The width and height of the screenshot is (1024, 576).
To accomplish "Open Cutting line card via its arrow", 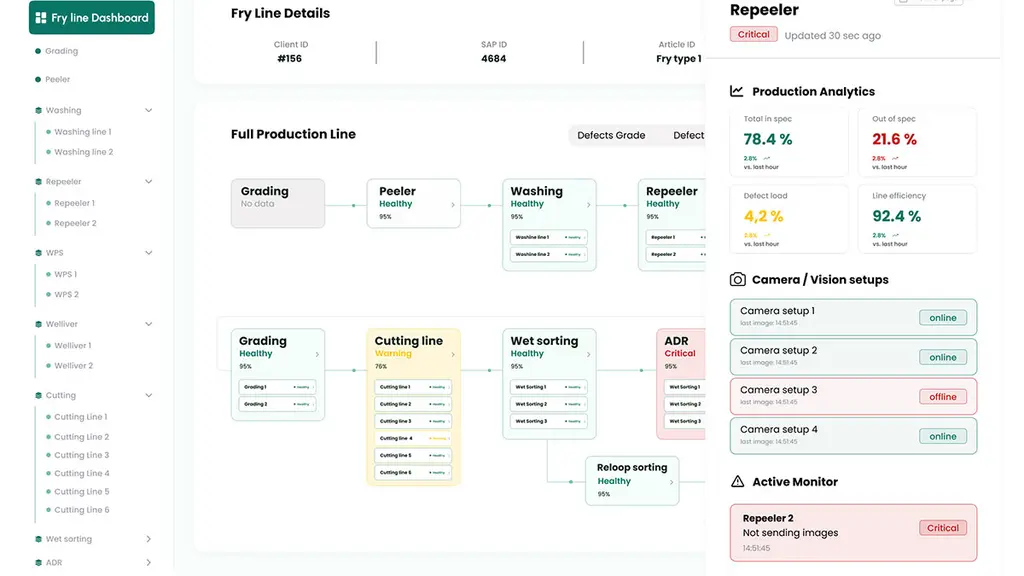I will [453, 355].
